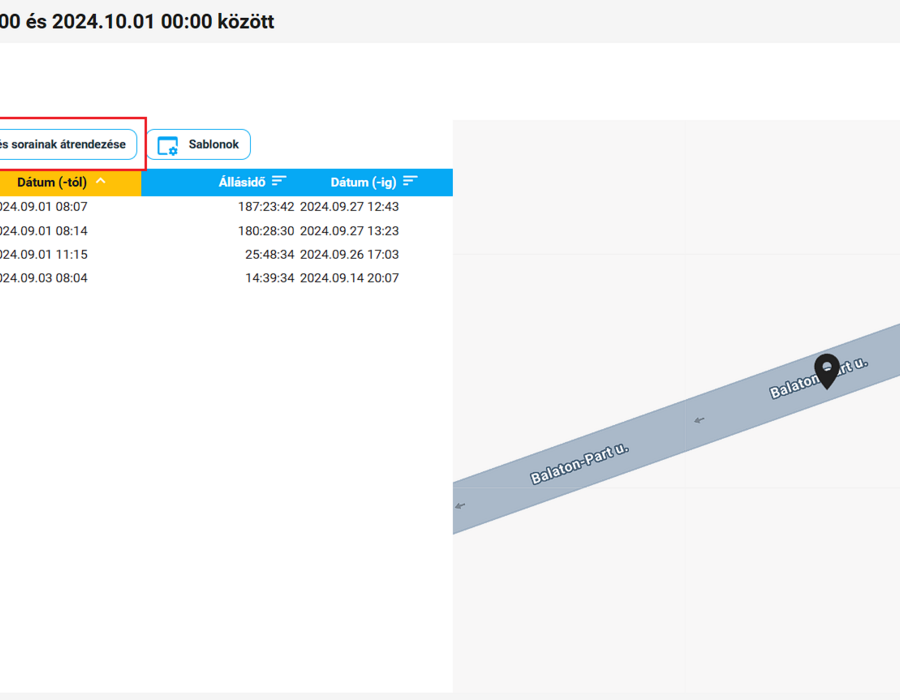Sort by Állásidő column header

(242, 182)
